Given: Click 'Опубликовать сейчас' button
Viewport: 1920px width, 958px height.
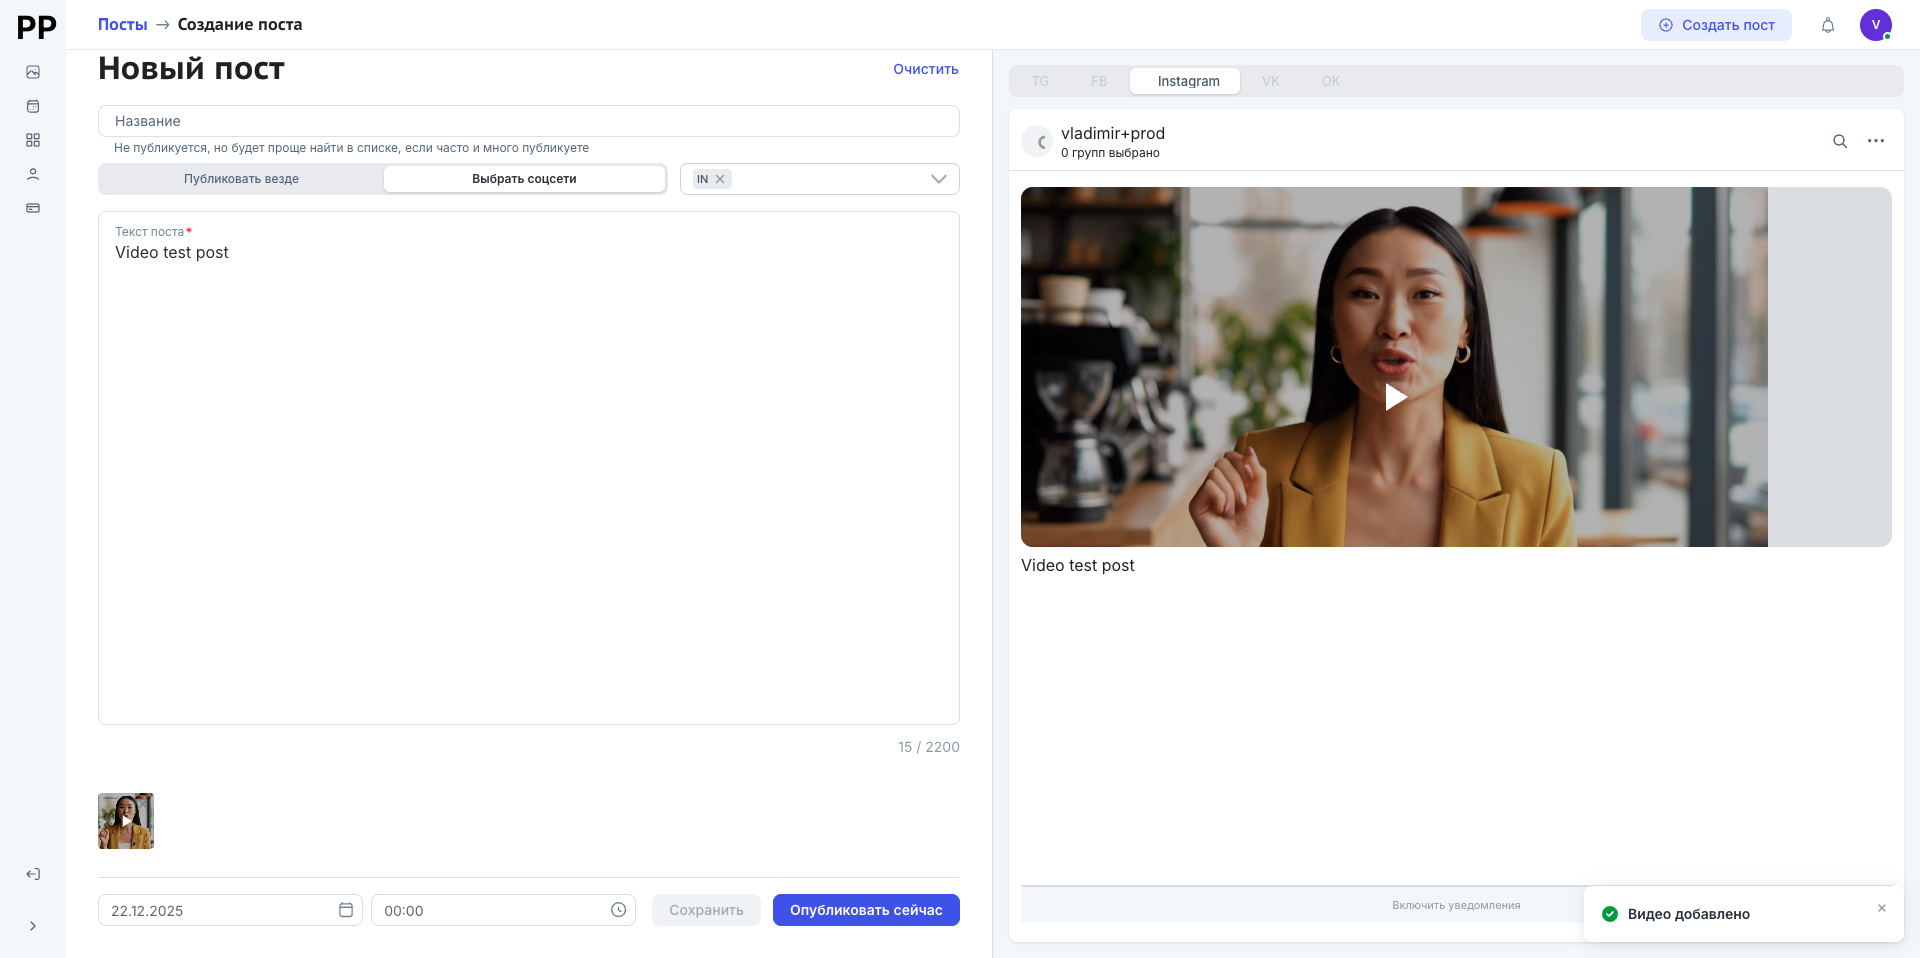Looking at the screenshot, I should [865, 910].
